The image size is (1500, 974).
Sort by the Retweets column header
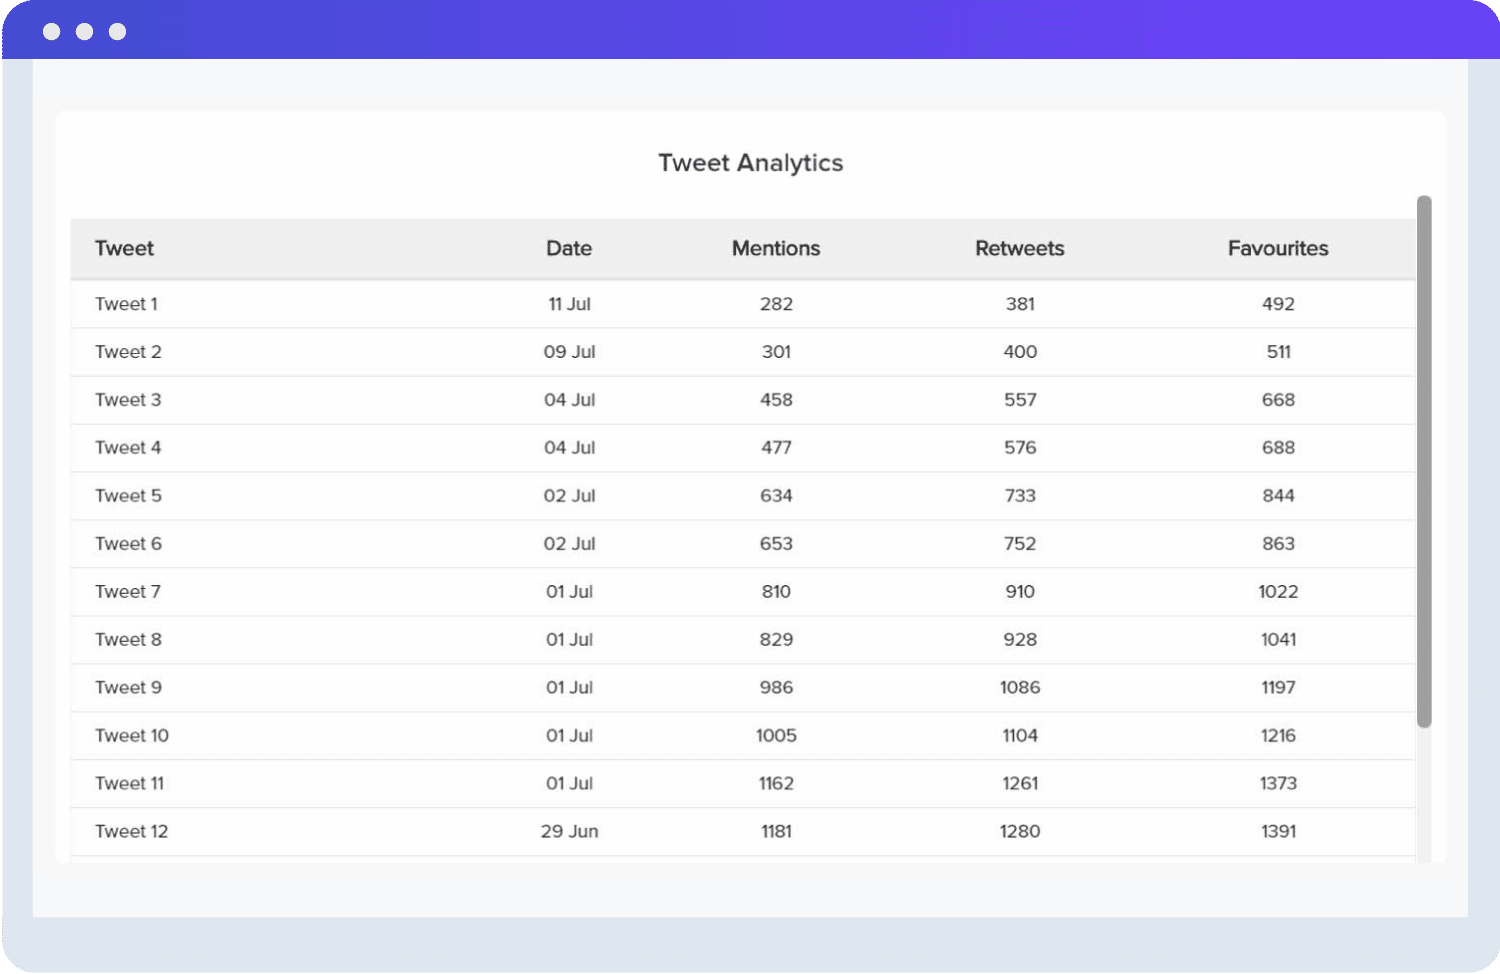pyautogui.click(x=1019, y=248)
